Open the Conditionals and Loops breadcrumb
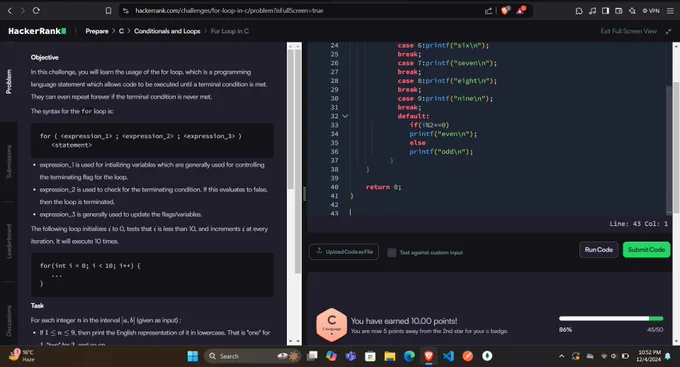The image size is (680, 367). (167, 31)
